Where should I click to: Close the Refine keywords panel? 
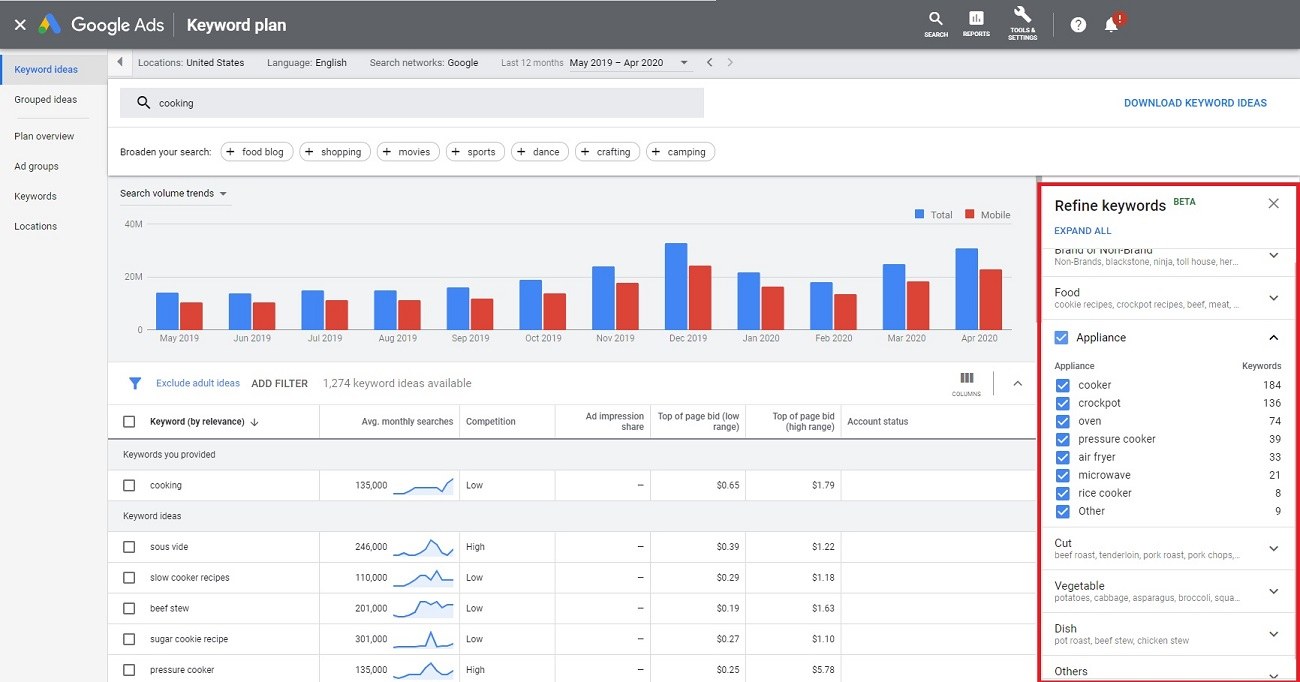1273,204
